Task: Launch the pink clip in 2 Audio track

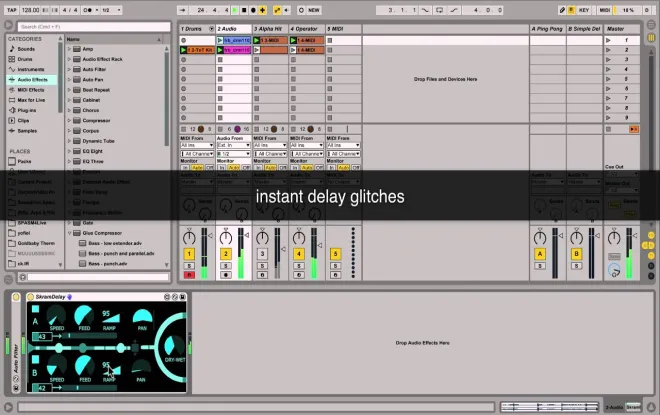Action: coord(220,50)
